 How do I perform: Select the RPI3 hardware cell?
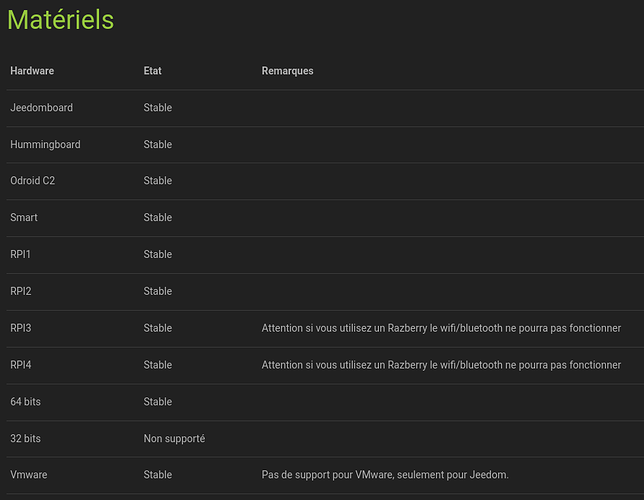(x=21, y=328)
